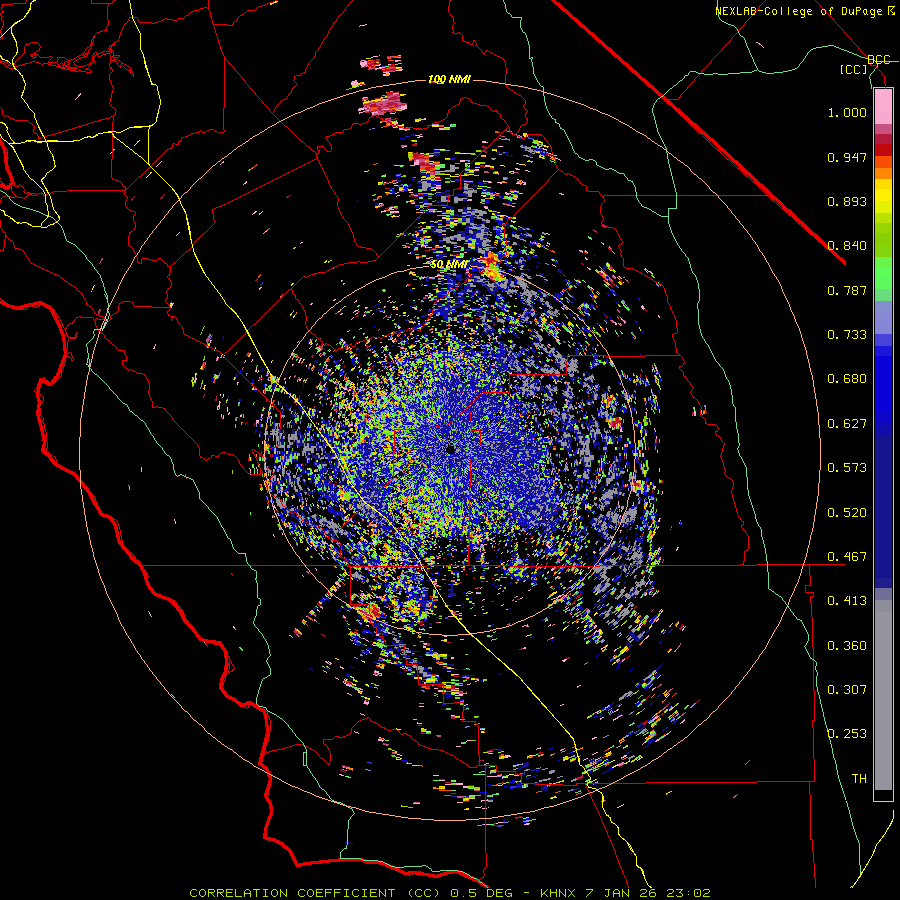Pick the gray segment of the color bar
This screenshot has height=900, width=900.
(883, 695)
